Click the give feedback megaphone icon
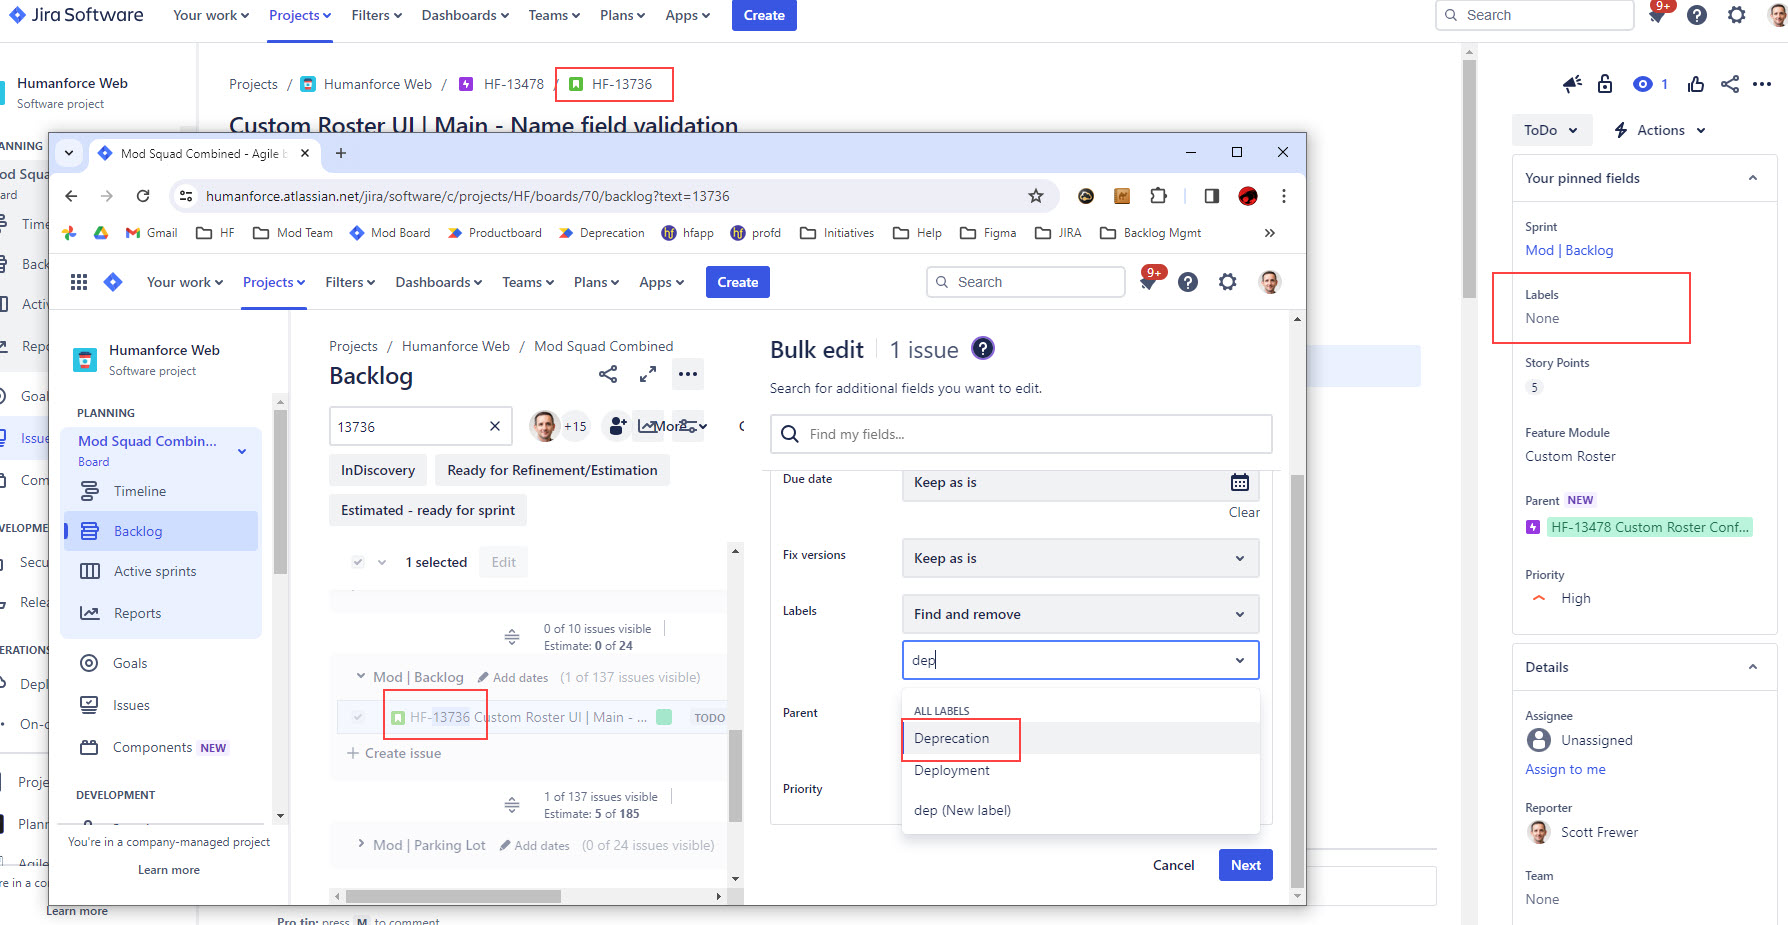Image resolution: width=1788 pixels, height=925 pixels. pos(1572,84)
